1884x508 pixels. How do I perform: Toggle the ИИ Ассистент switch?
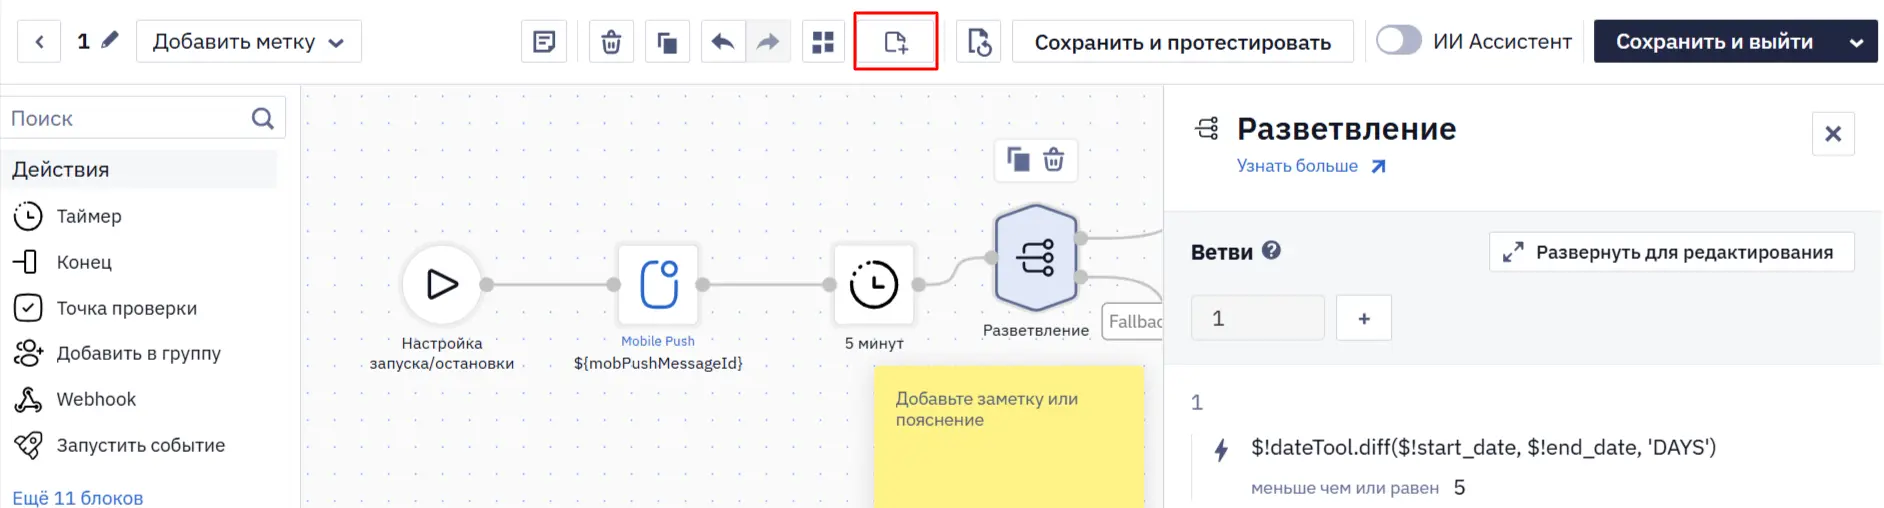click(x=1398, y=41)
